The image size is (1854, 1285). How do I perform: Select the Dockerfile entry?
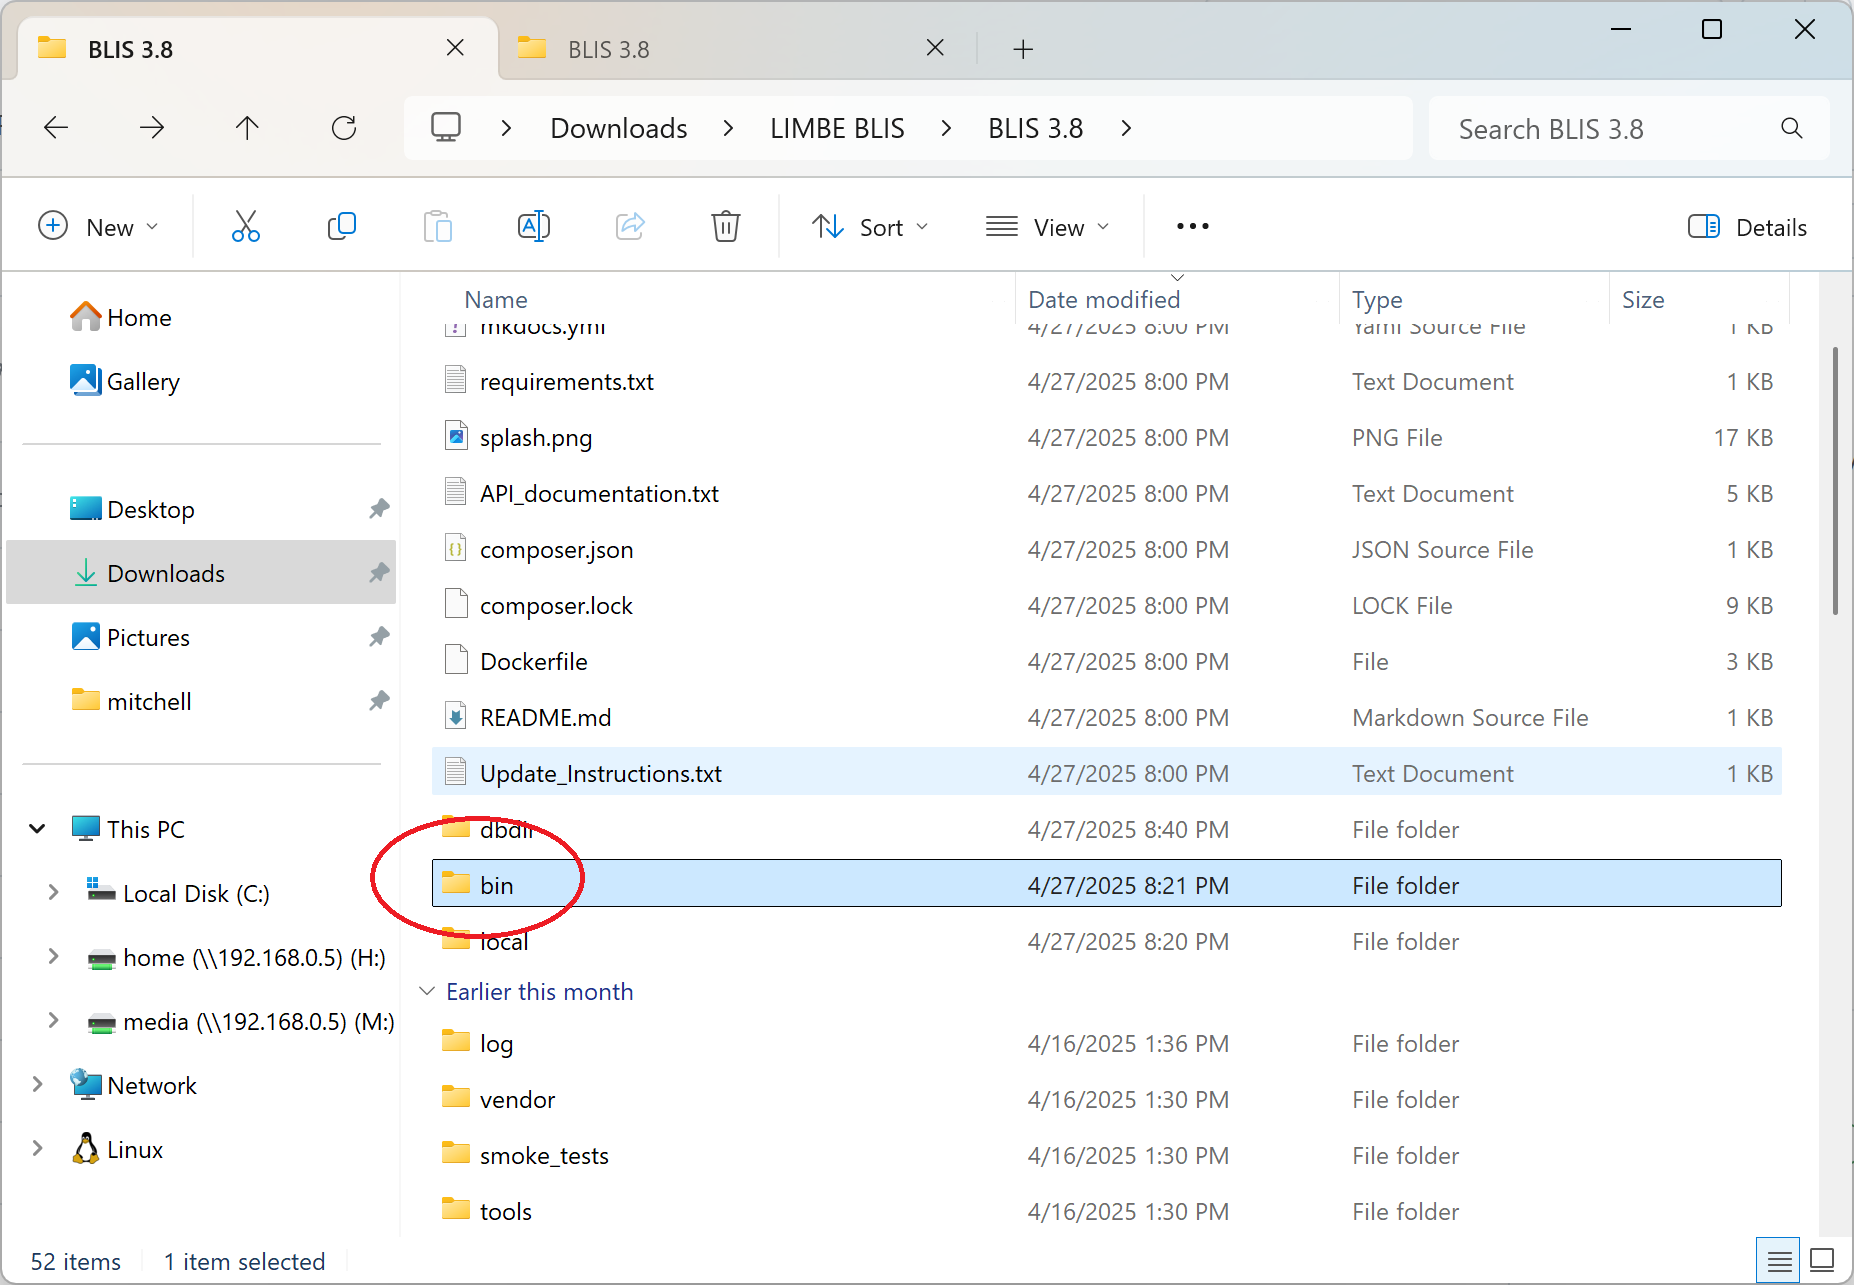pos(1106,661)
